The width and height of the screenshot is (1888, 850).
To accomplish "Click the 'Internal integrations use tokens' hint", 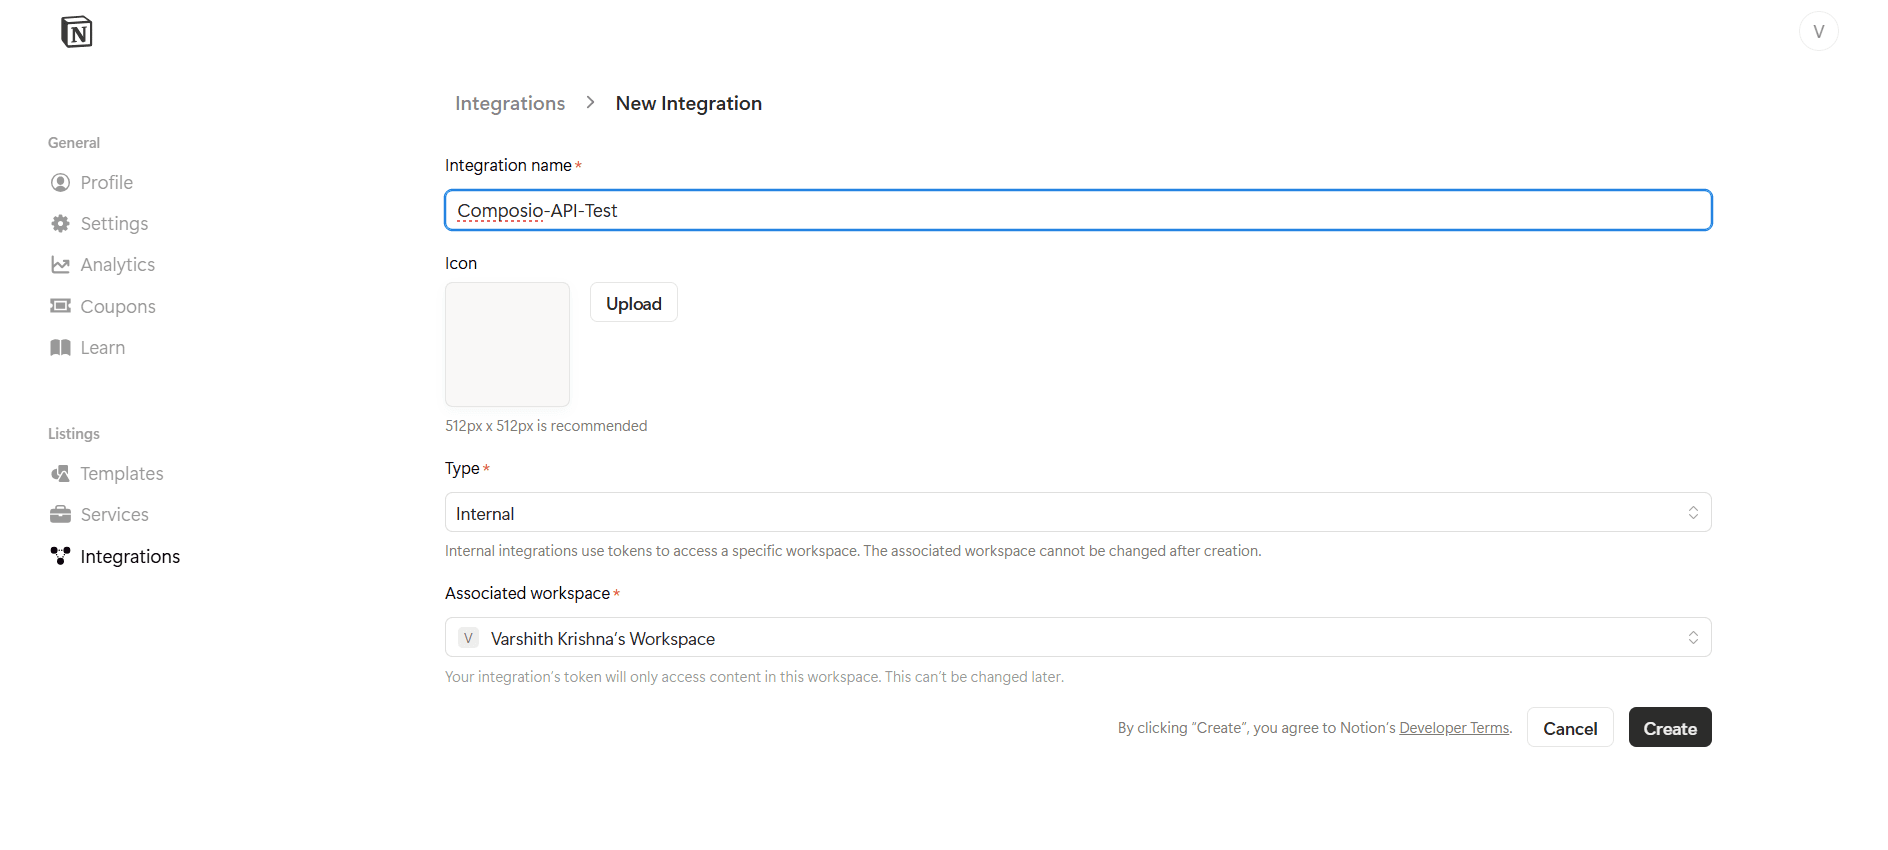I will click(853, 551).
